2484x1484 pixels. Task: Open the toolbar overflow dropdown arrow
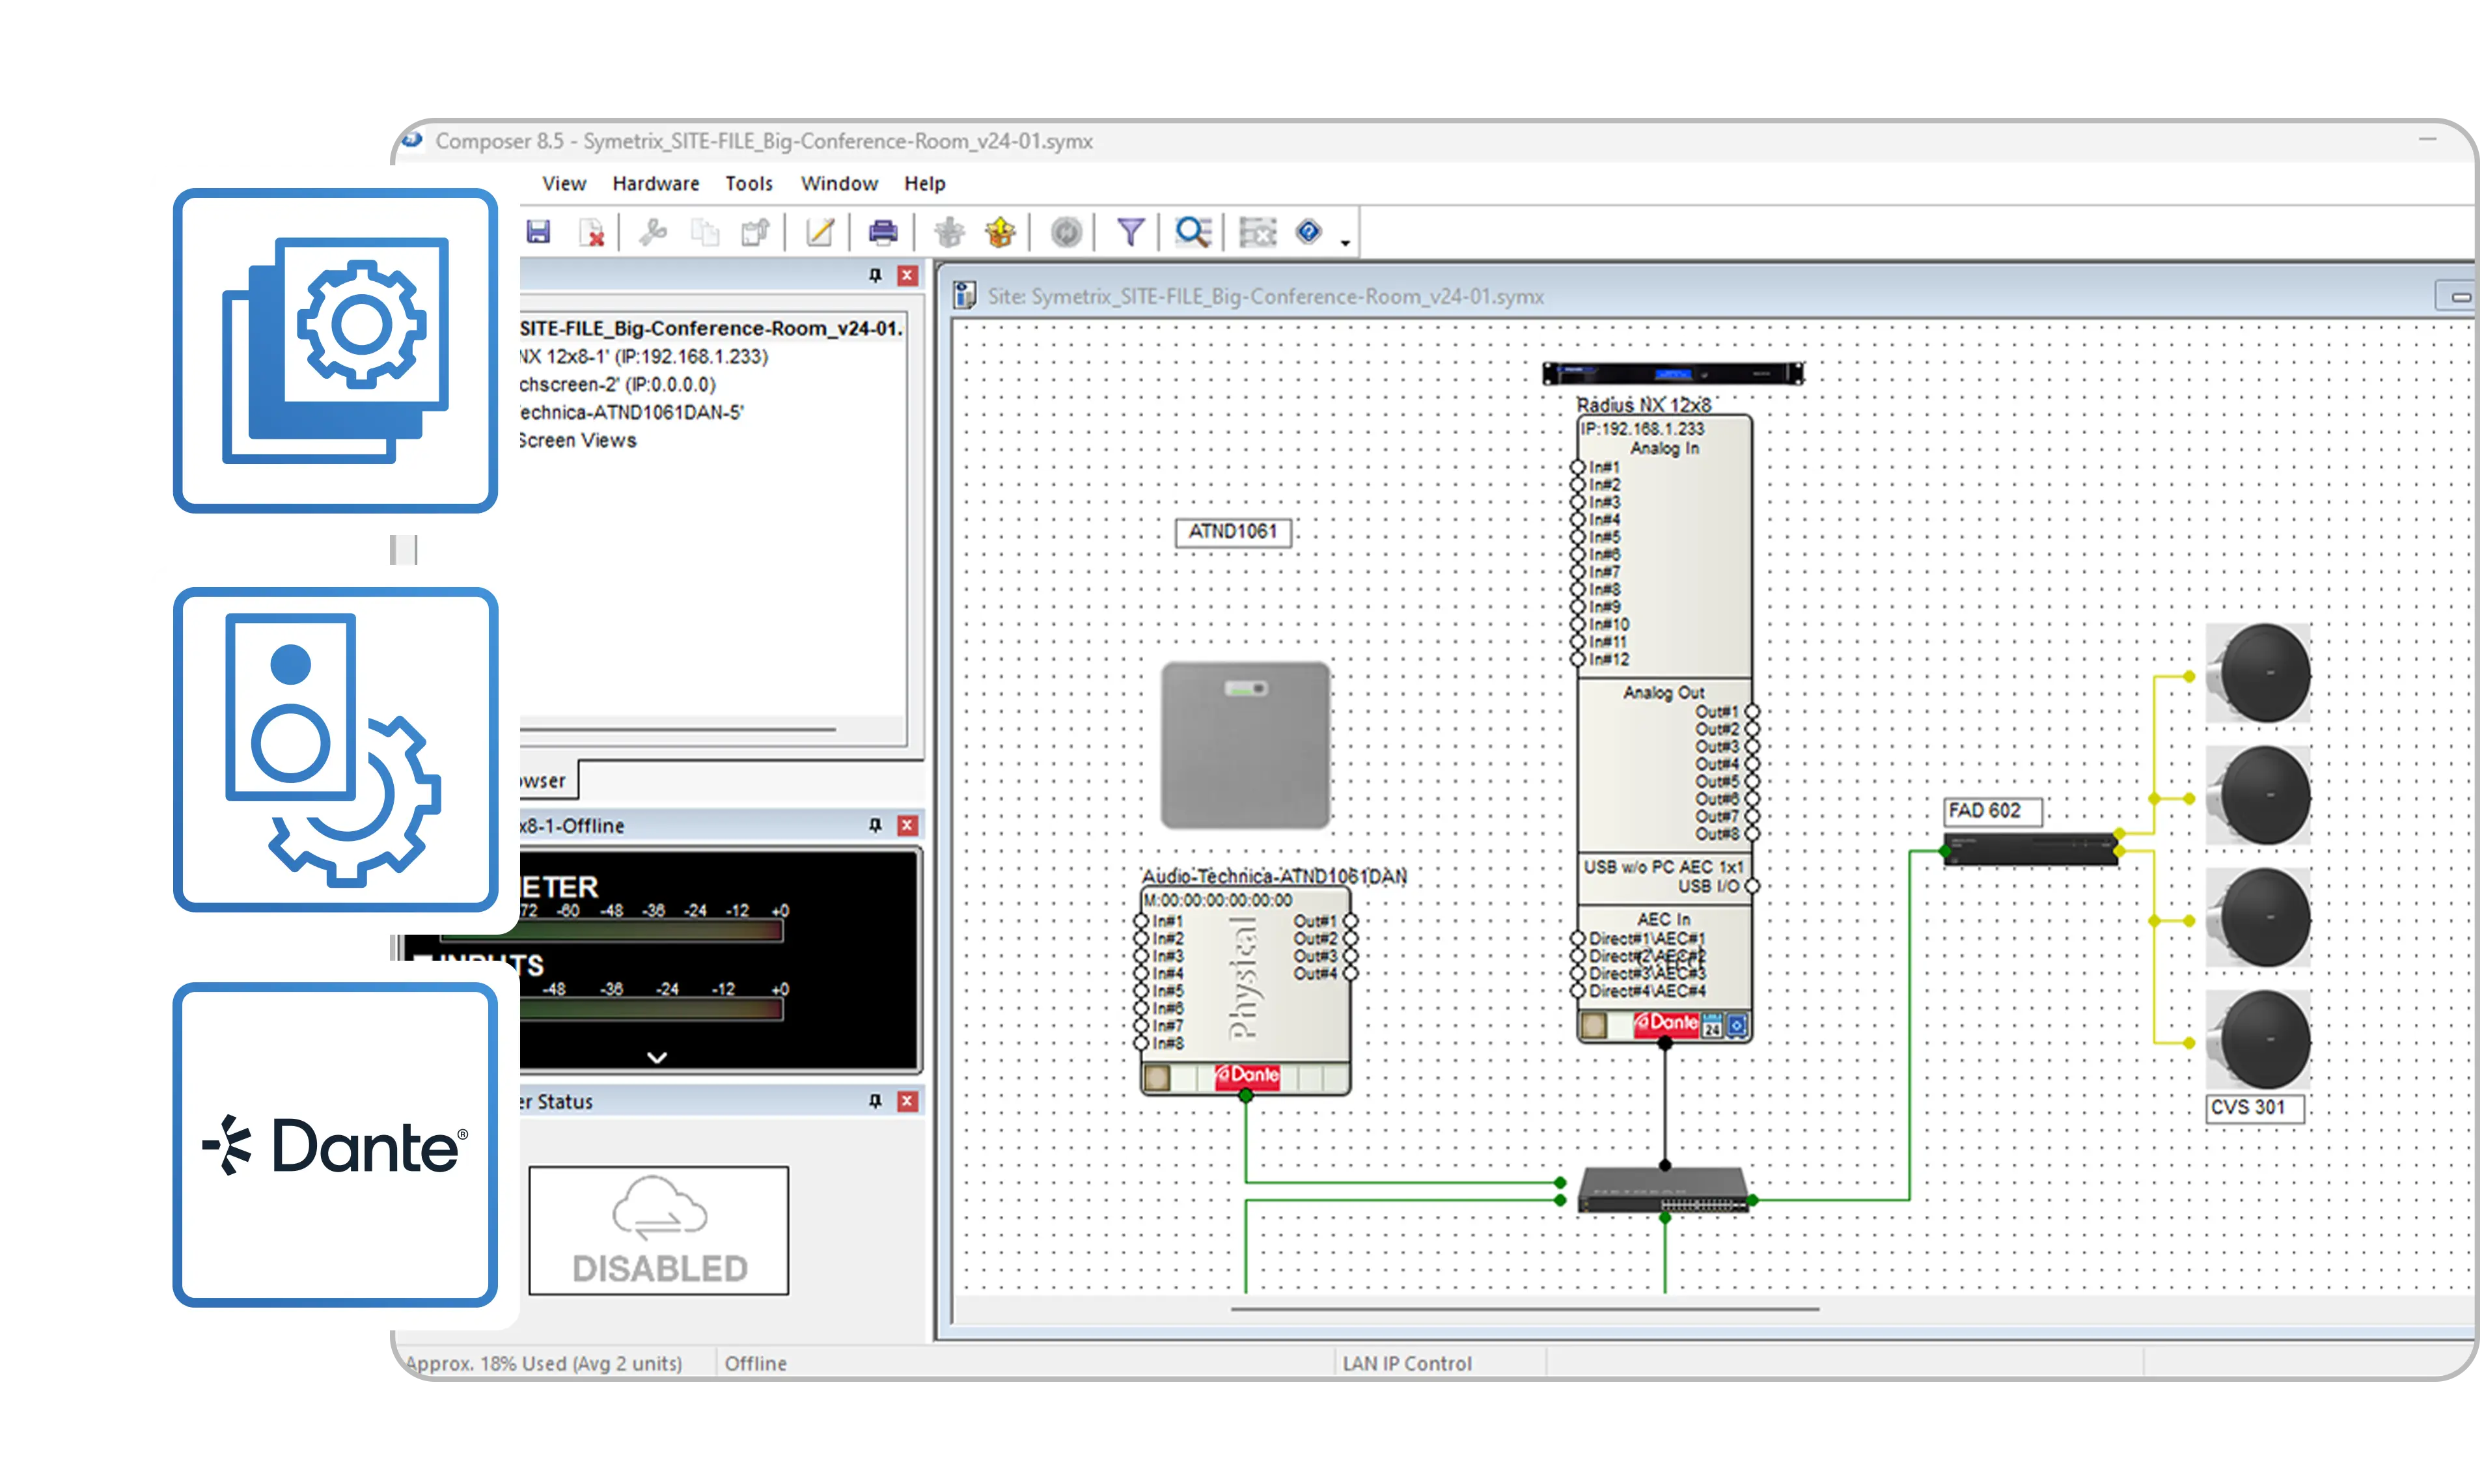coord(1345,243)
